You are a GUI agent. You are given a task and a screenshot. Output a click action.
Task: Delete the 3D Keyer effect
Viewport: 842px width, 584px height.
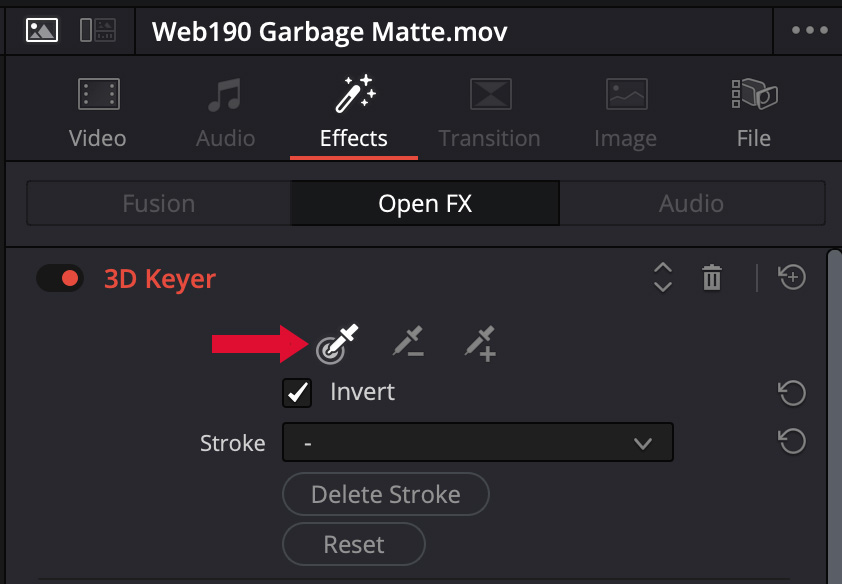pos(712,278)
